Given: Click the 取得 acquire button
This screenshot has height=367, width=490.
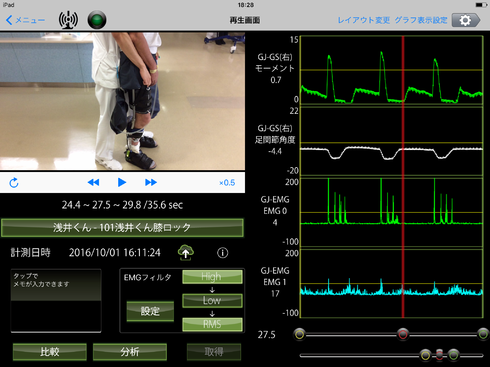Looking at the screenshot, I should (x=214, y=352).
